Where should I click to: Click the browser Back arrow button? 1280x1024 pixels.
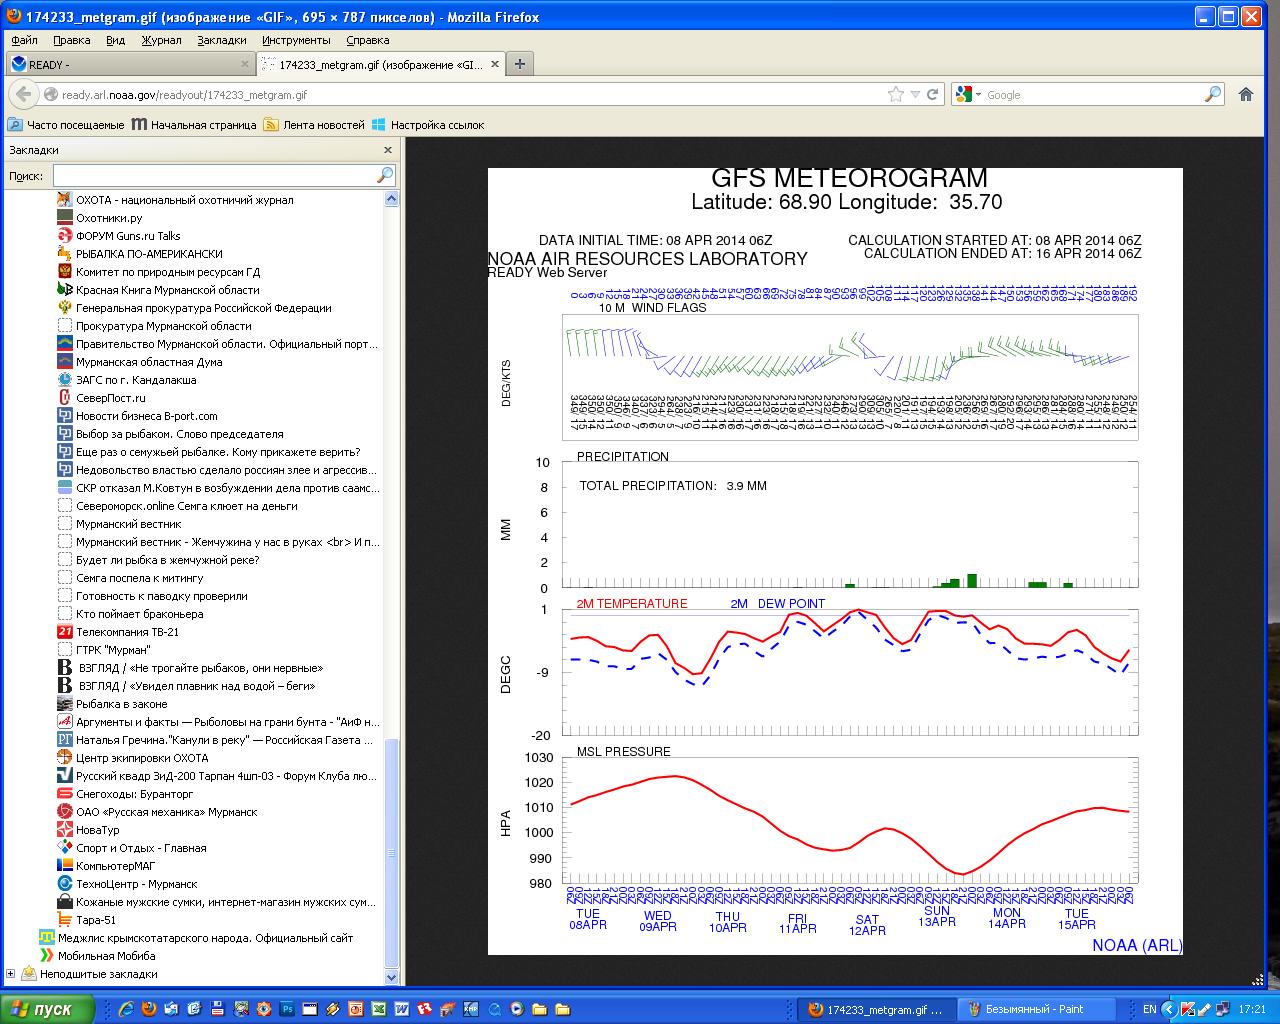tap(24, 94)
